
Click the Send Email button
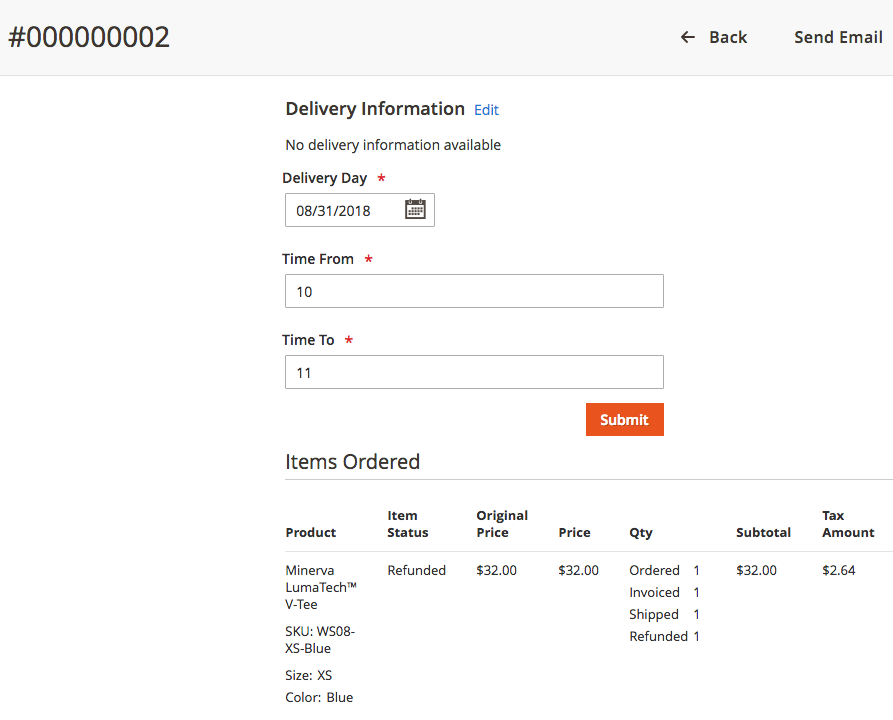(x=838, y=38)
